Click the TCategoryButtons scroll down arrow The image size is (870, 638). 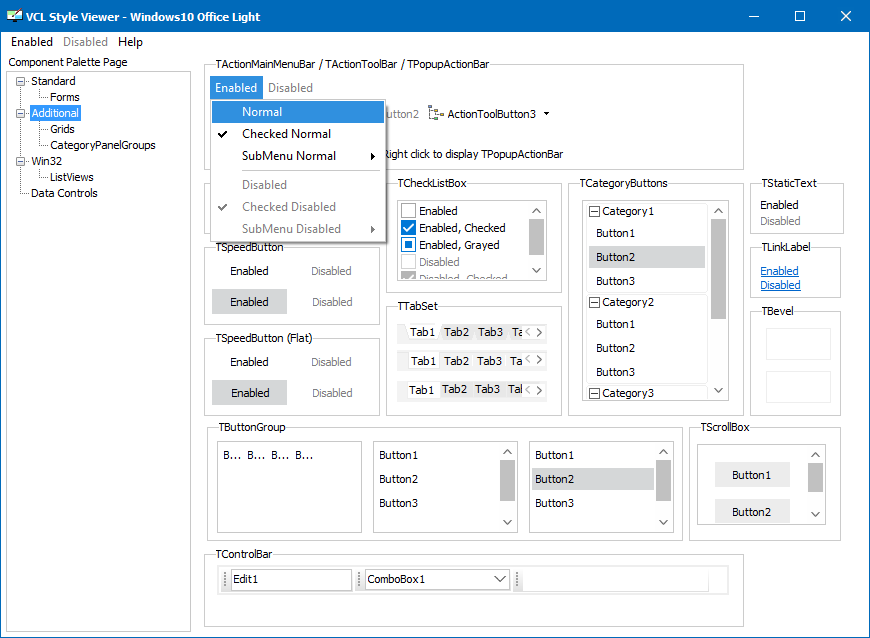[x=719, y=391]
